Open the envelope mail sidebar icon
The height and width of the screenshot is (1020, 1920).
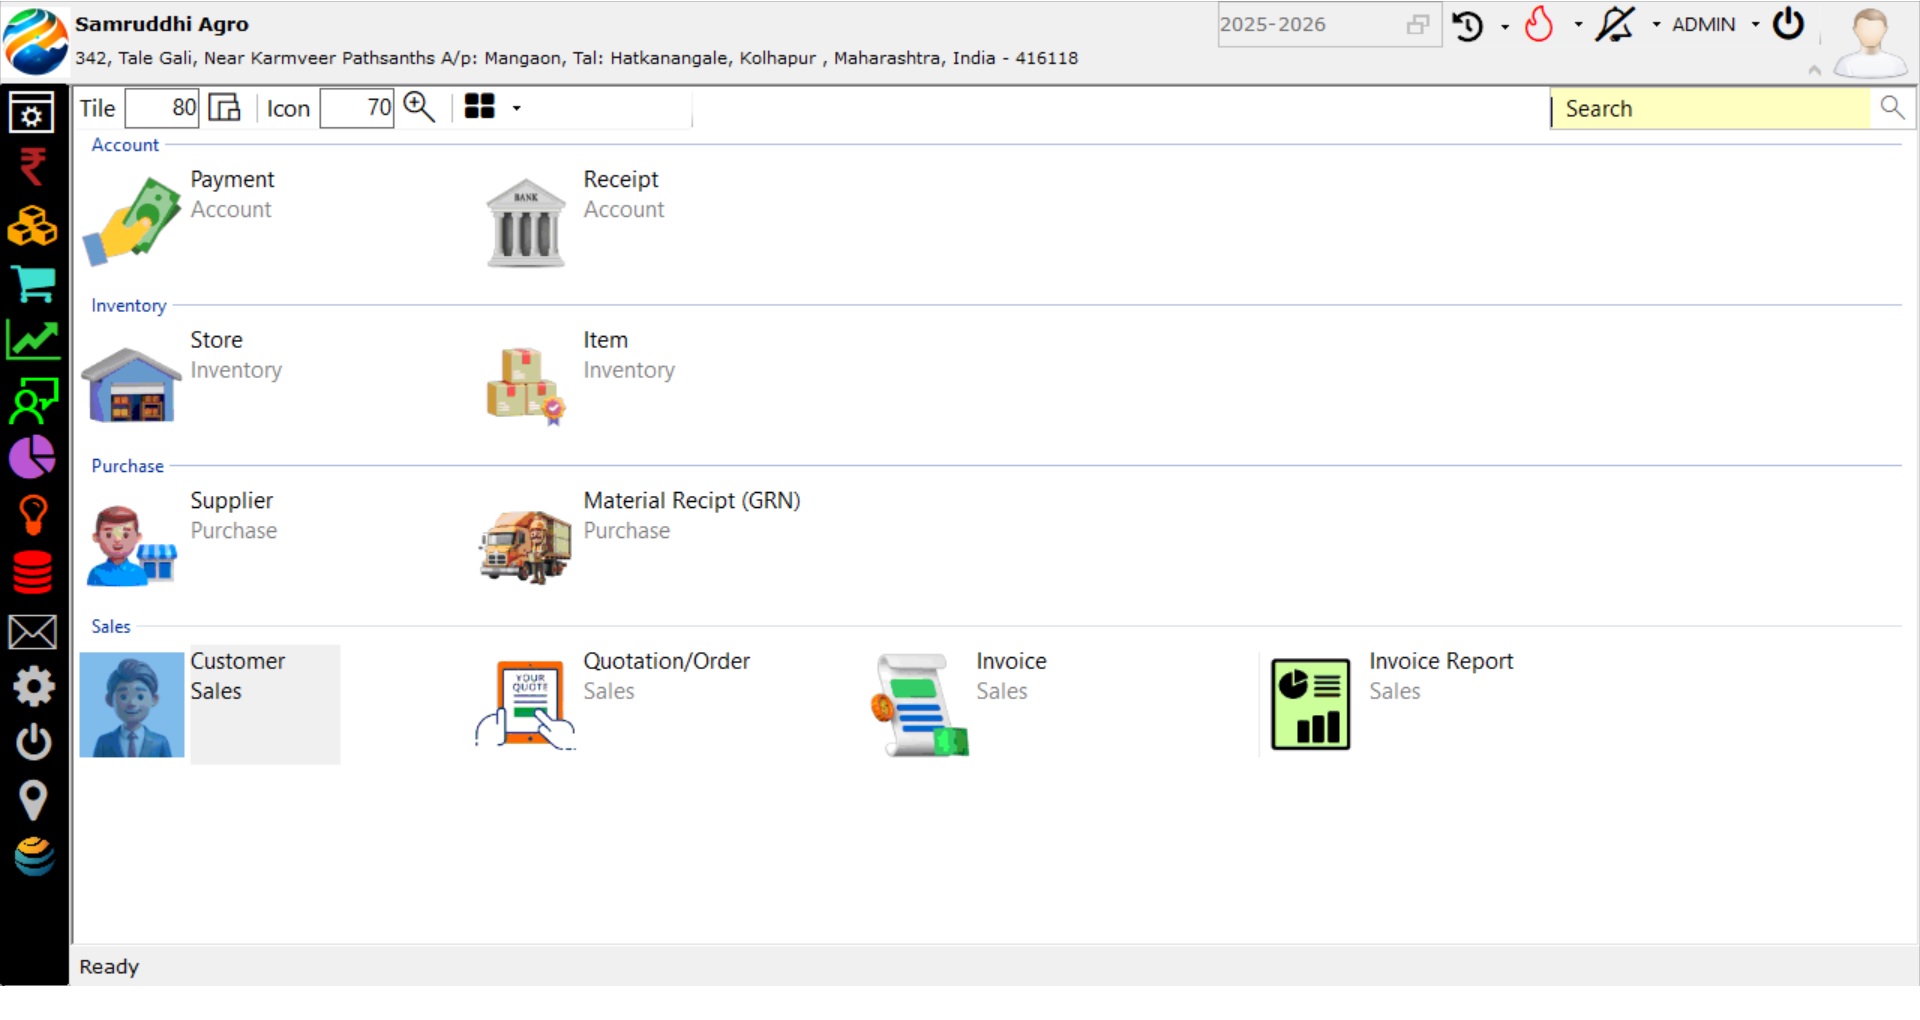click(x=33, y=632)
